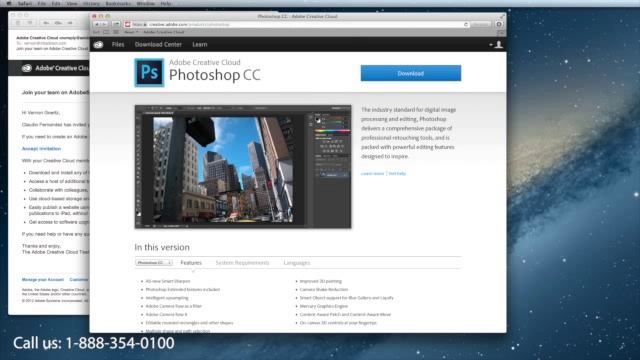The width and height of the screenshot is (640, 360).
Task: Click the 'Adobe Camera Raw 8' feature text
Action: (x=166, y=315)
